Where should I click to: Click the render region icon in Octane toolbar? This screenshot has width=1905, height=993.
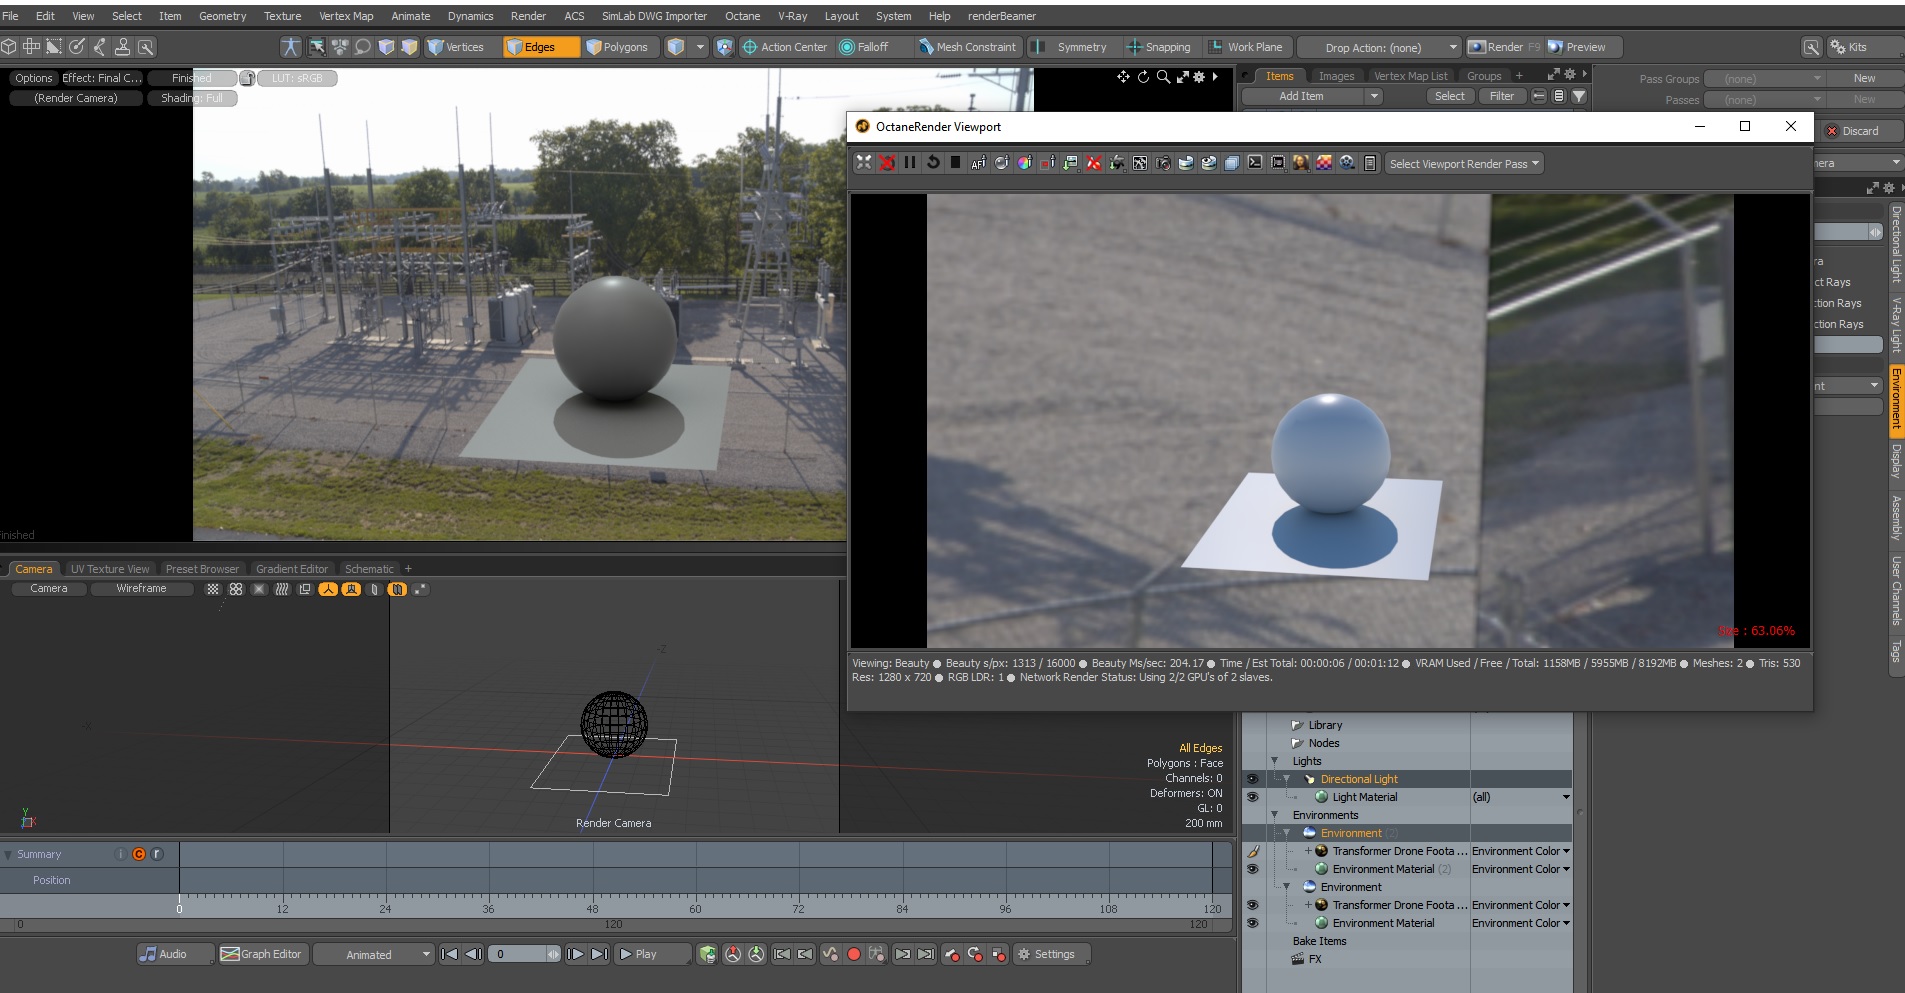click(x=1047, y=163)
